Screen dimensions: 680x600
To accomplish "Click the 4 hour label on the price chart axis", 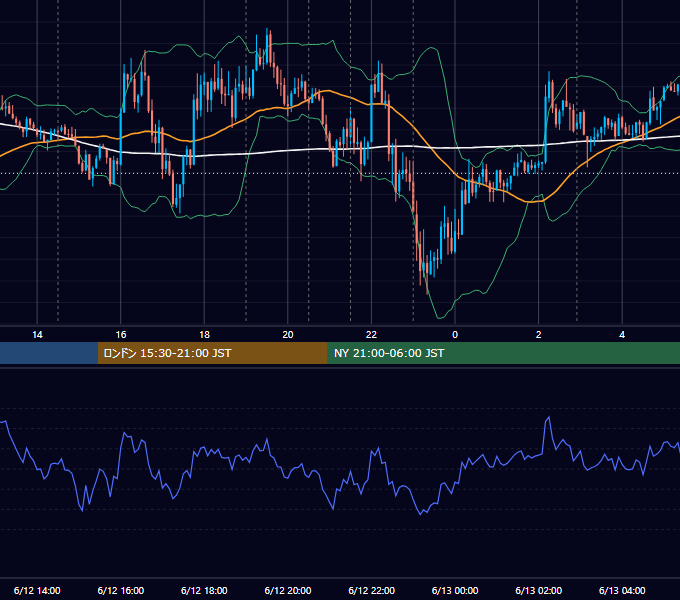I will pos(622,335).
